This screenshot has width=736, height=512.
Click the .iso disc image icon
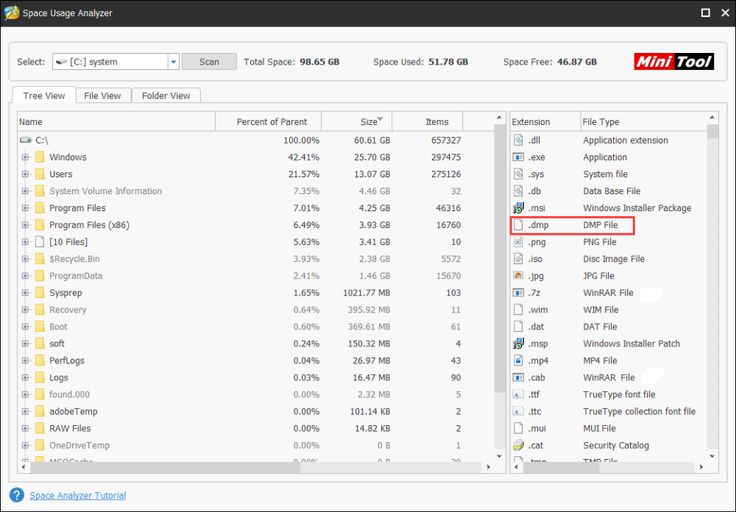(518, 259)
